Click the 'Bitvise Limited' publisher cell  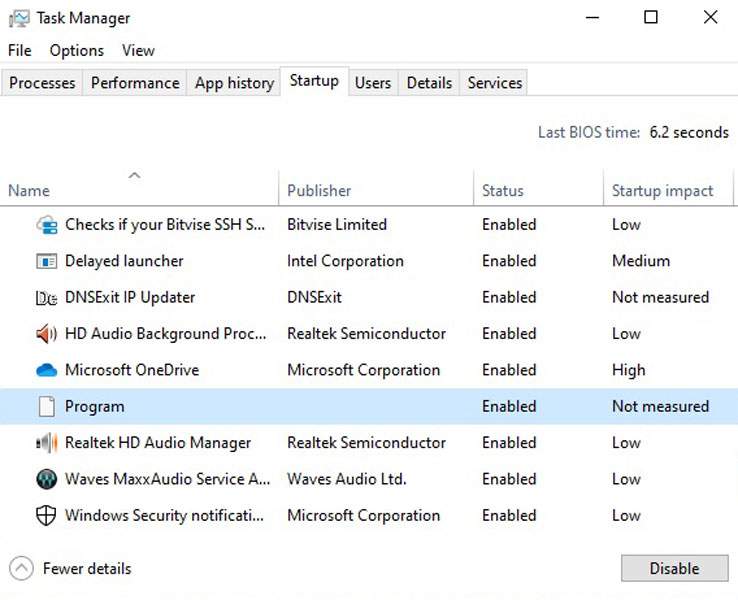point(337,225)
